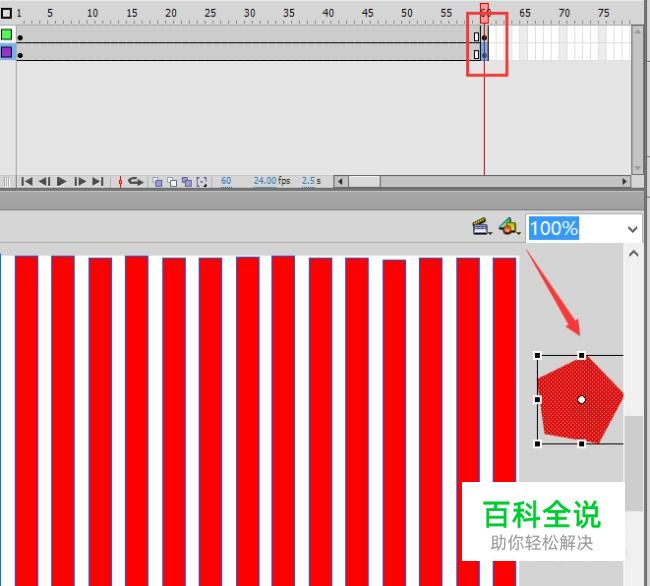Toggle the Loop playback icon
650x586 pixels.
[x=136, y=182]
